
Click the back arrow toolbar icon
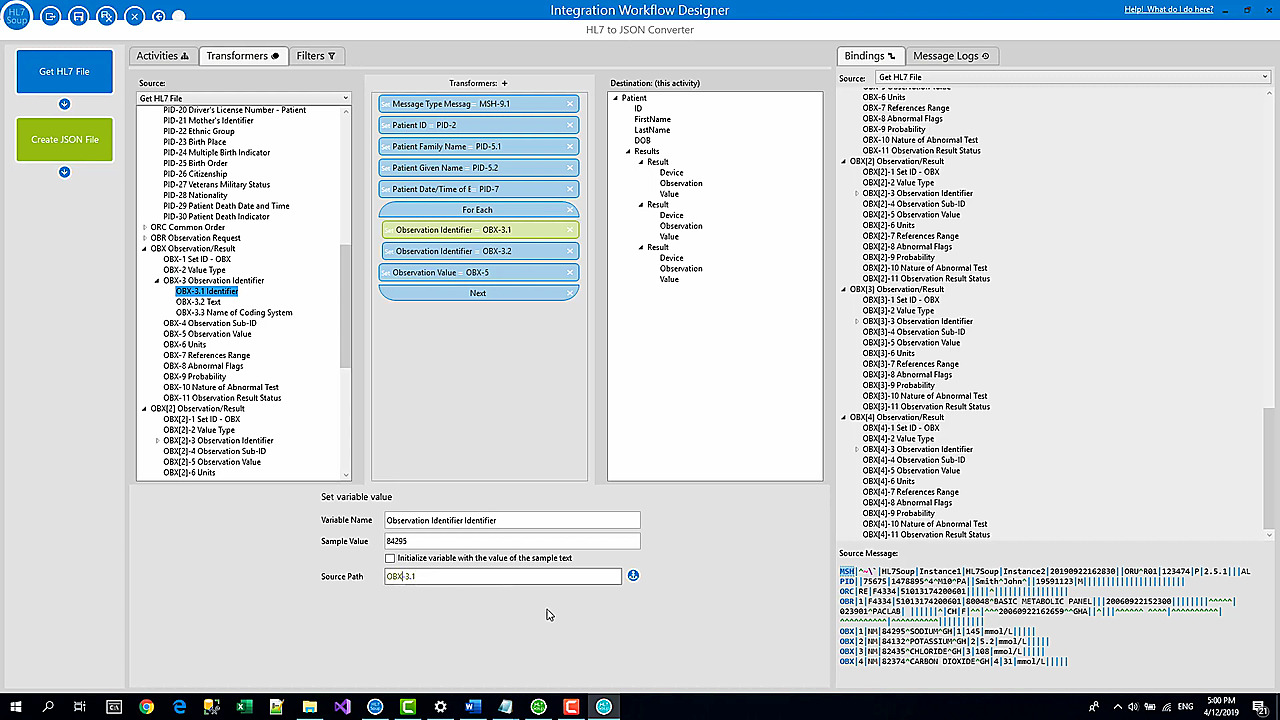tap(158, 16)
